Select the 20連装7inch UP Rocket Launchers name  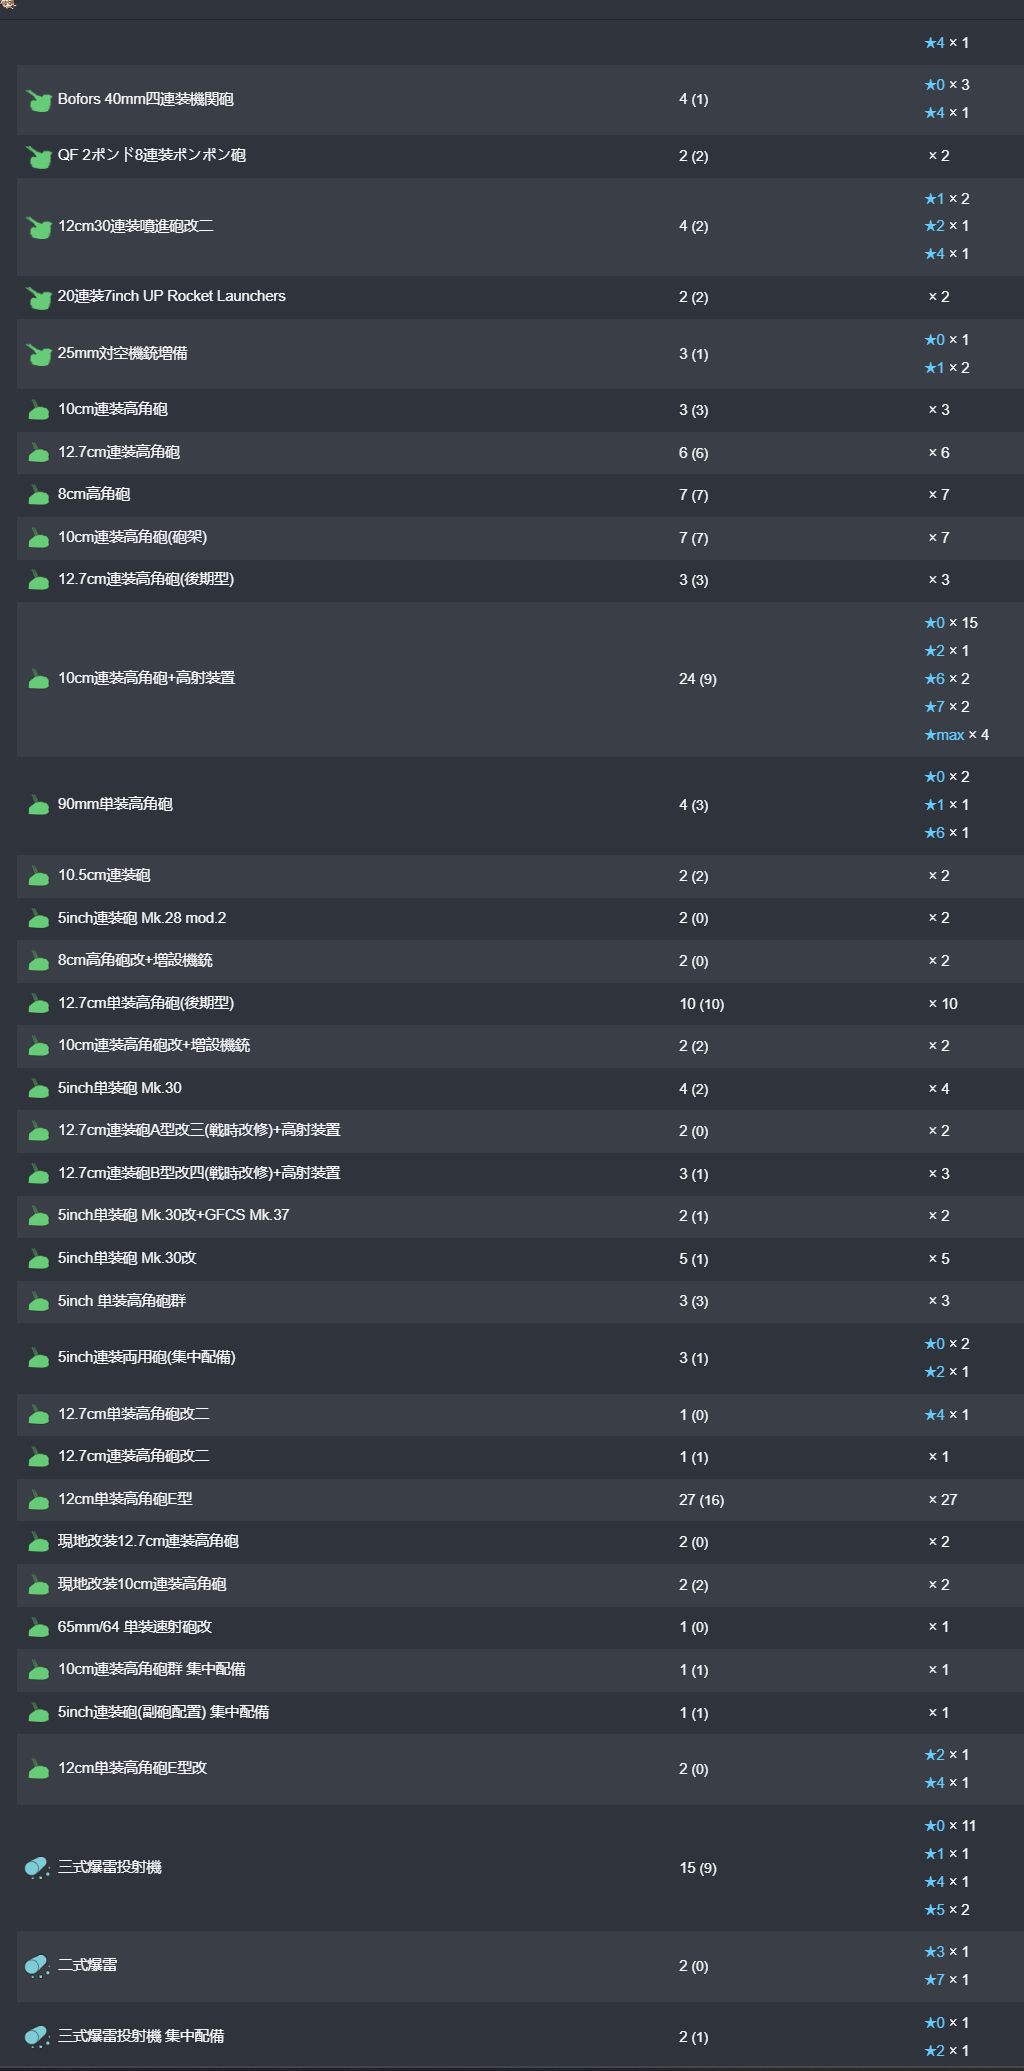coord(172,296)
